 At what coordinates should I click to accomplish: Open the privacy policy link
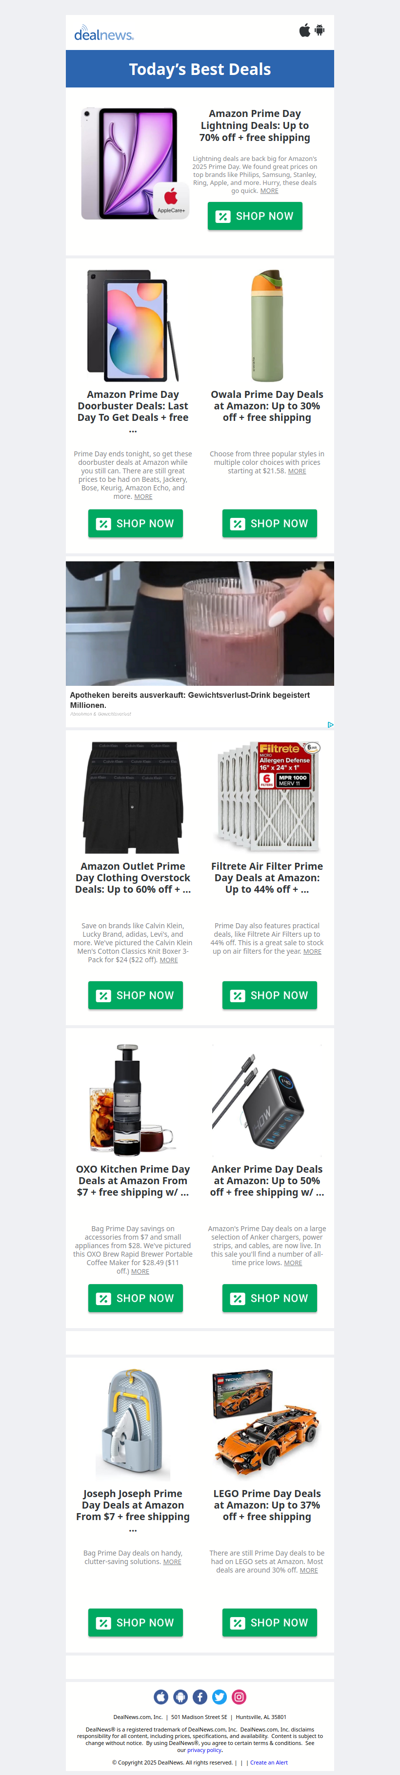coord(205,1750)
